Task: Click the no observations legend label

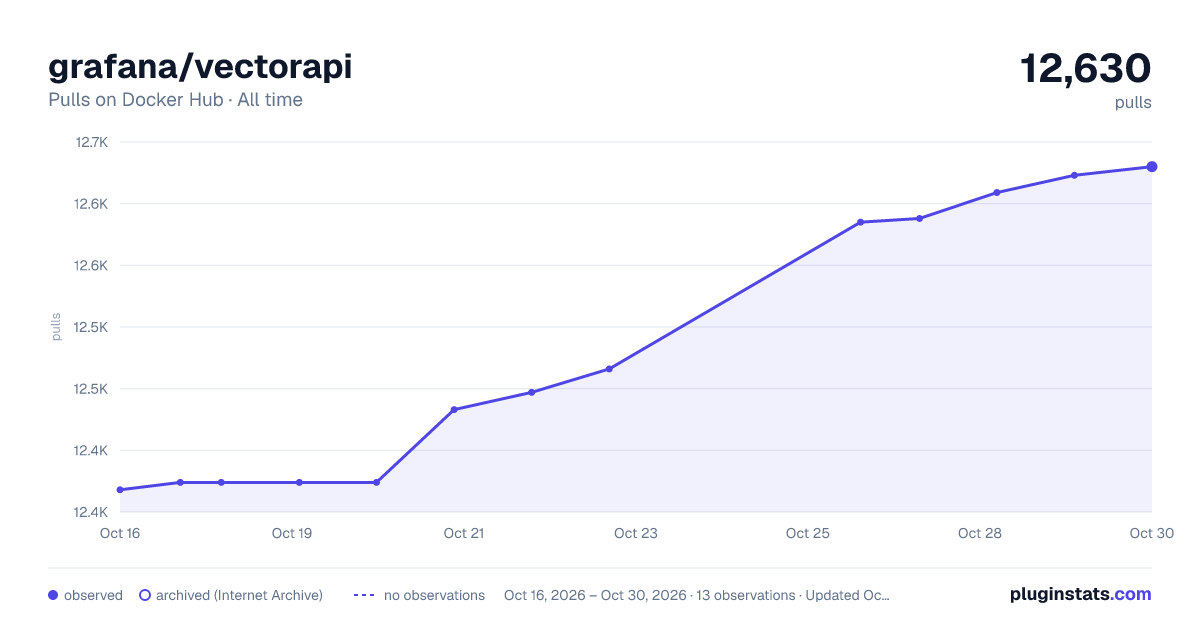Action: point(434,595)
